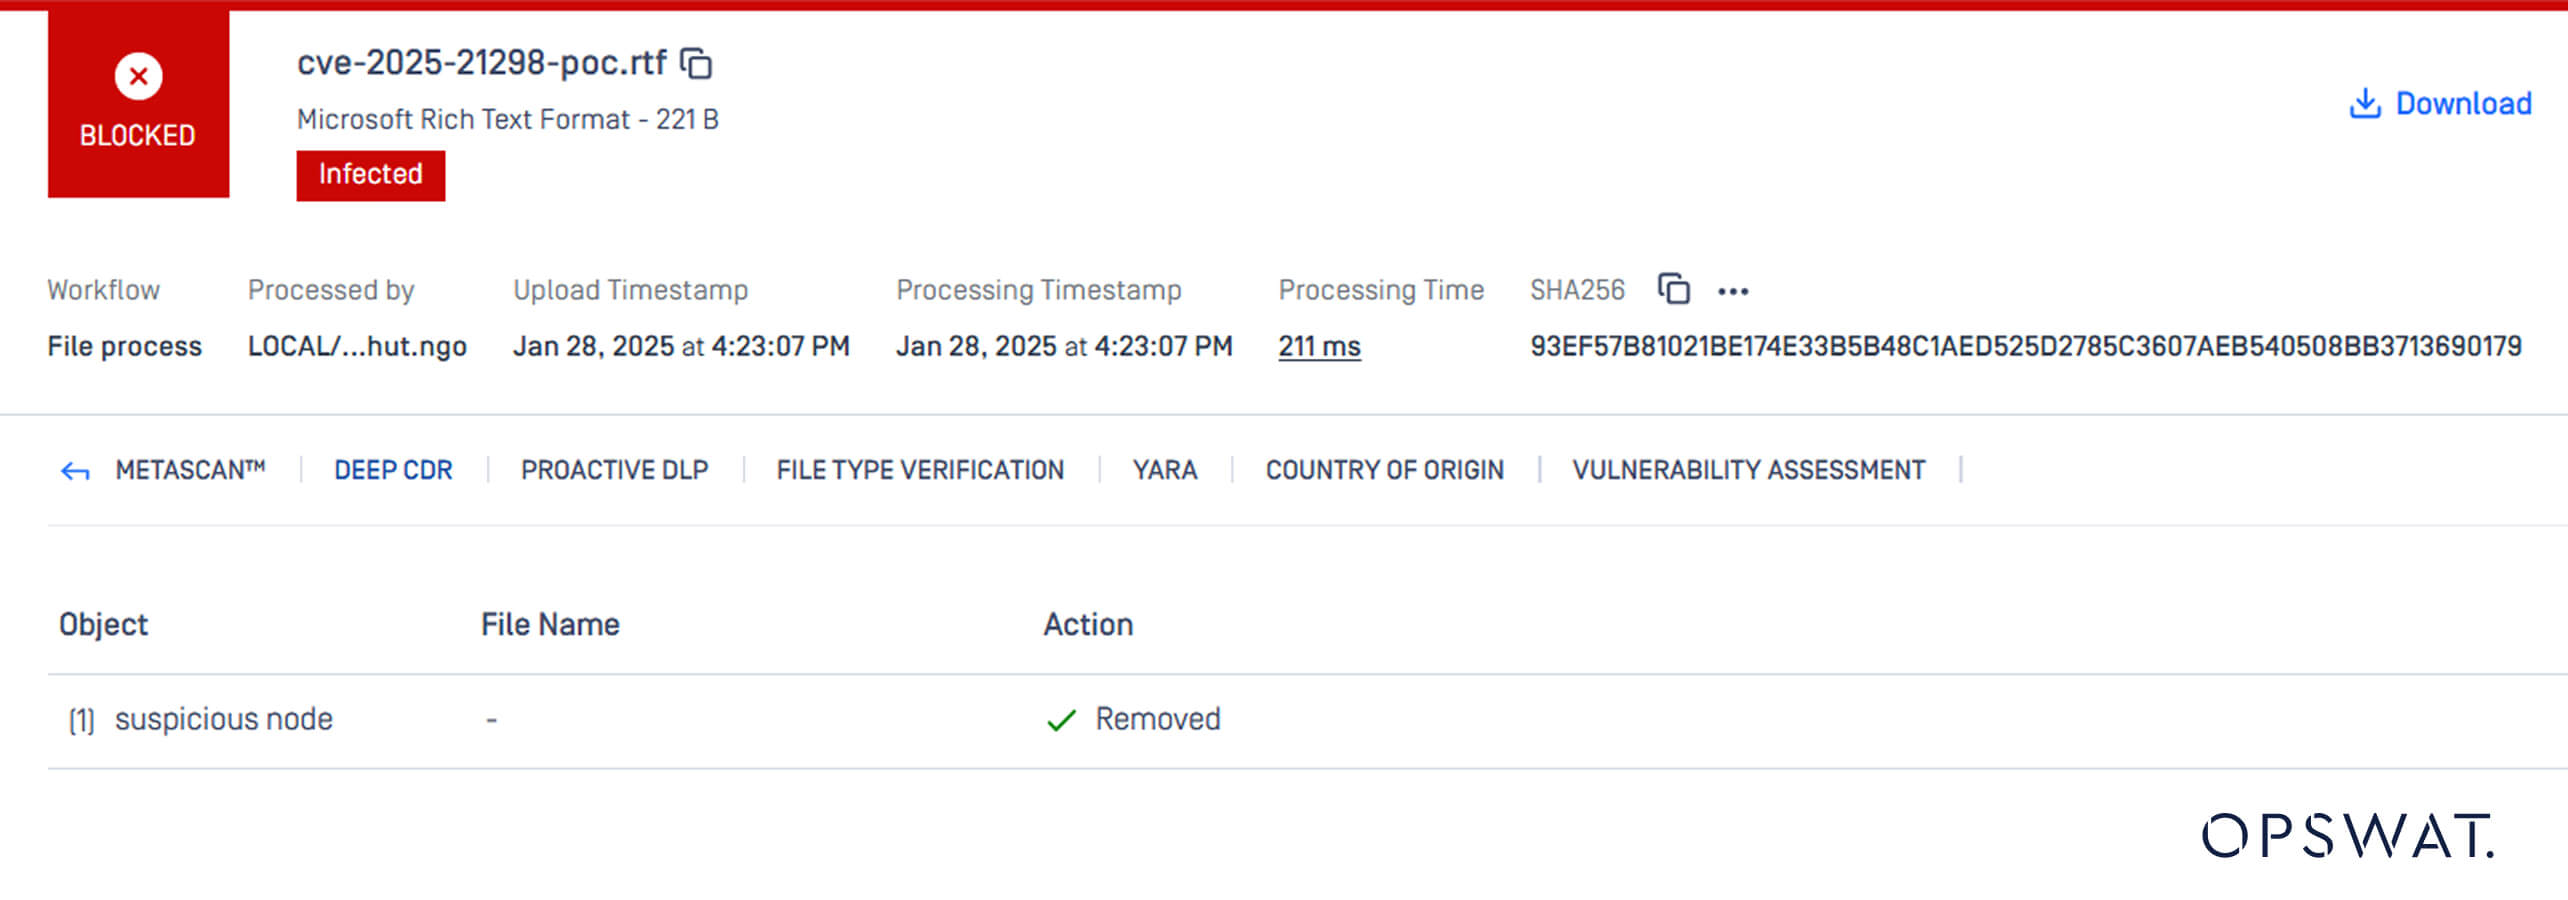Switch to the DEEP CDR tab
This screenshot has width=2568, height=900.
[x=393, y=470]
